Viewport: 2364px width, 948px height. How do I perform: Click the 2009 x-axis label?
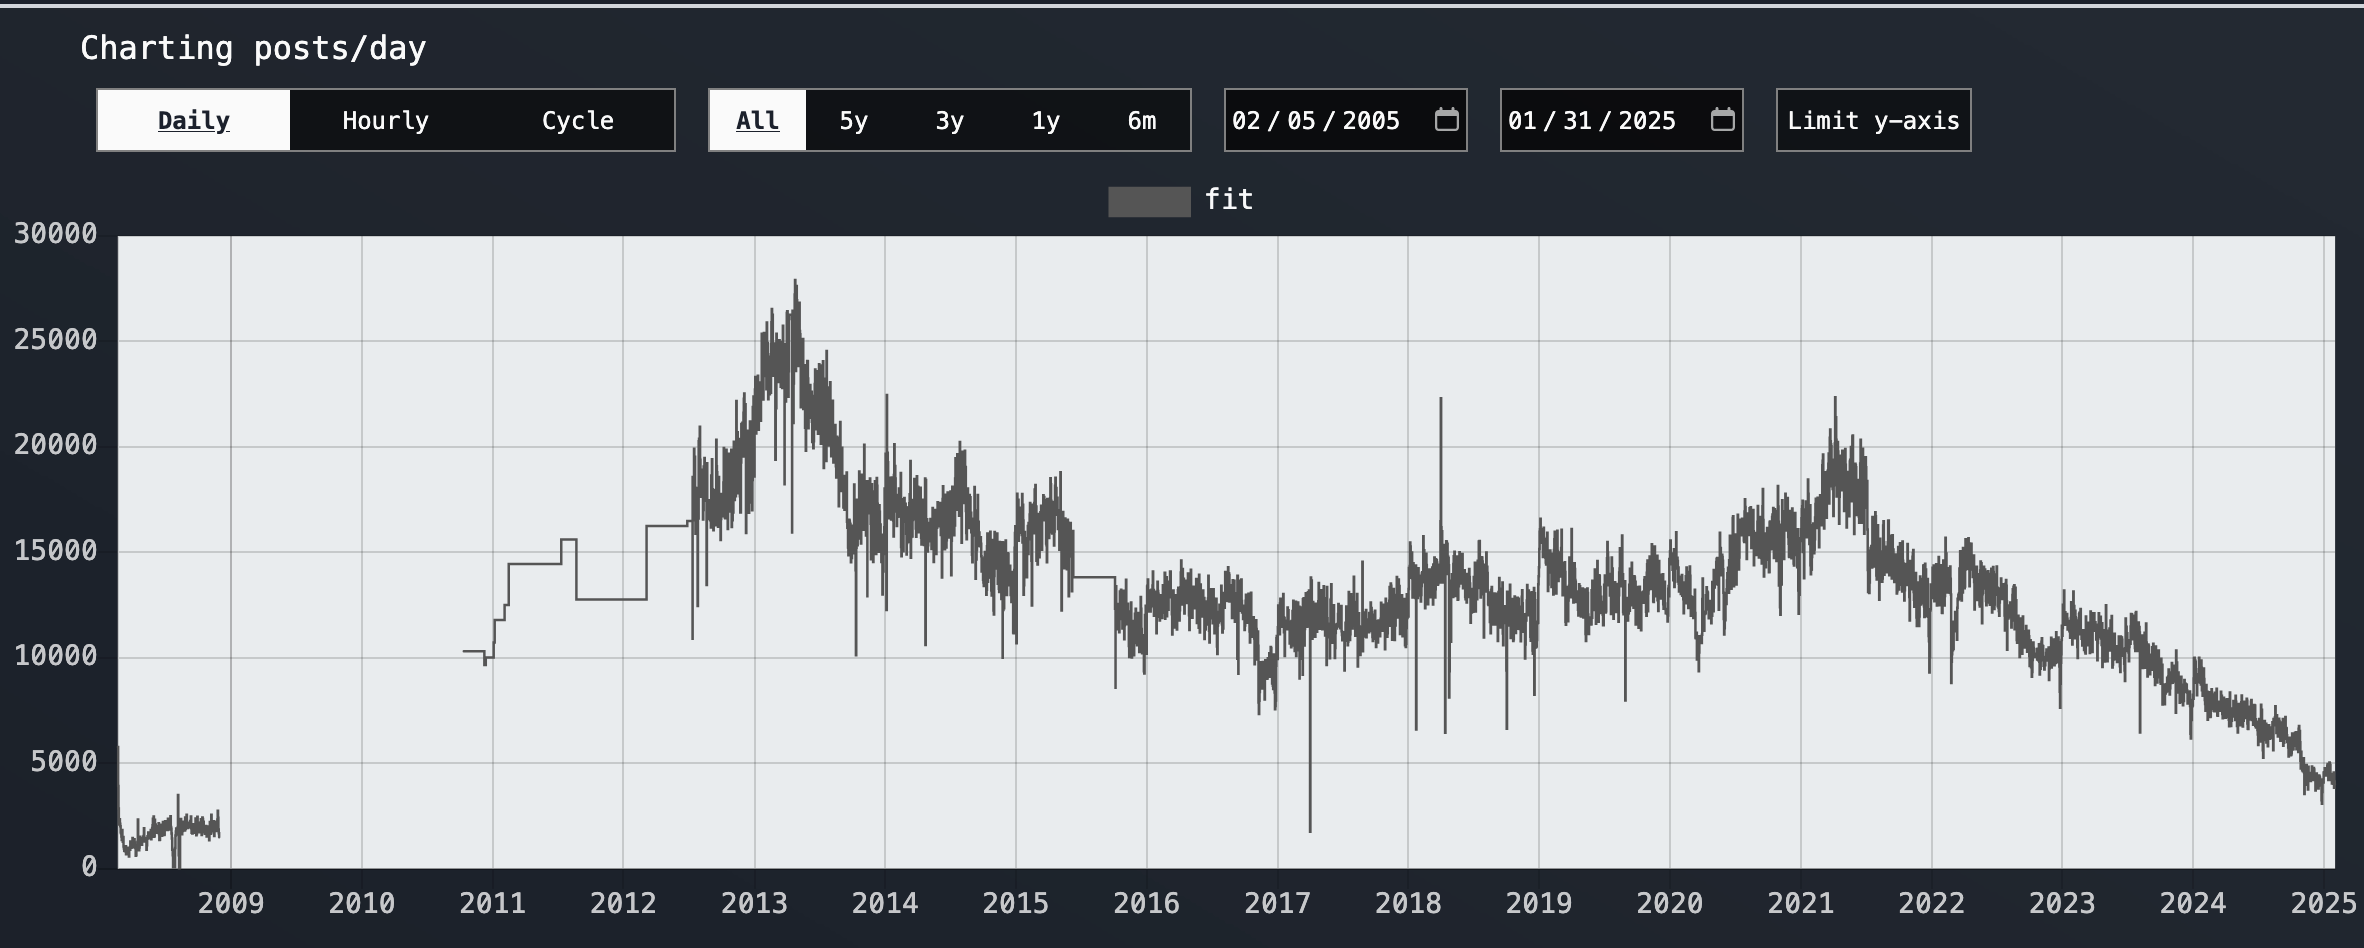[x=231, y=904]
